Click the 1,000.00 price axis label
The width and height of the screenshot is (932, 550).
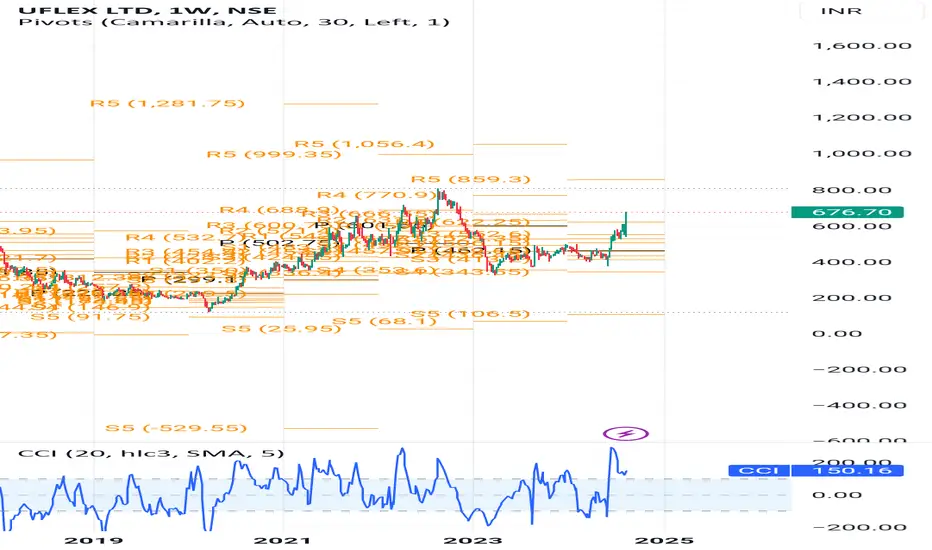[x=862, y=153]
